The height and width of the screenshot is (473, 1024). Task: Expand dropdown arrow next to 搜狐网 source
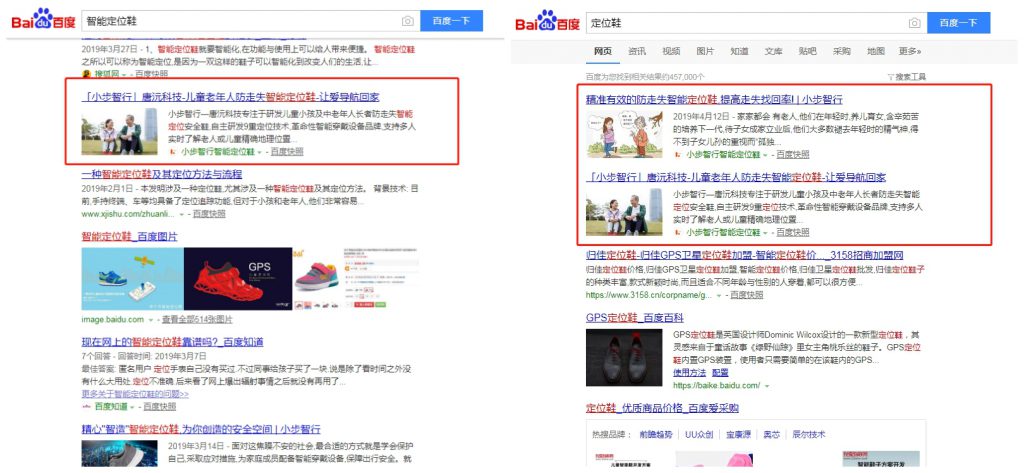point(123,74)
